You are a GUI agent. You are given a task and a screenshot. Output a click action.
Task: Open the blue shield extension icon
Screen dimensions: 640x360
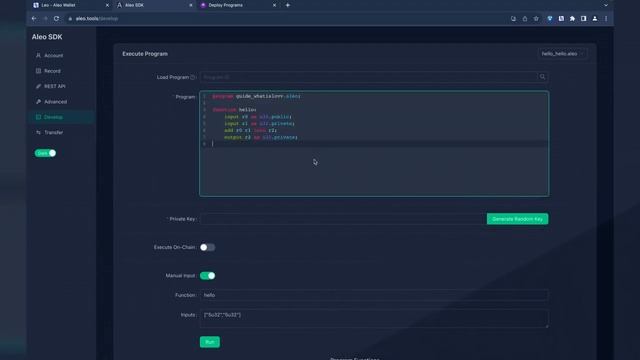tap(550, 19)
